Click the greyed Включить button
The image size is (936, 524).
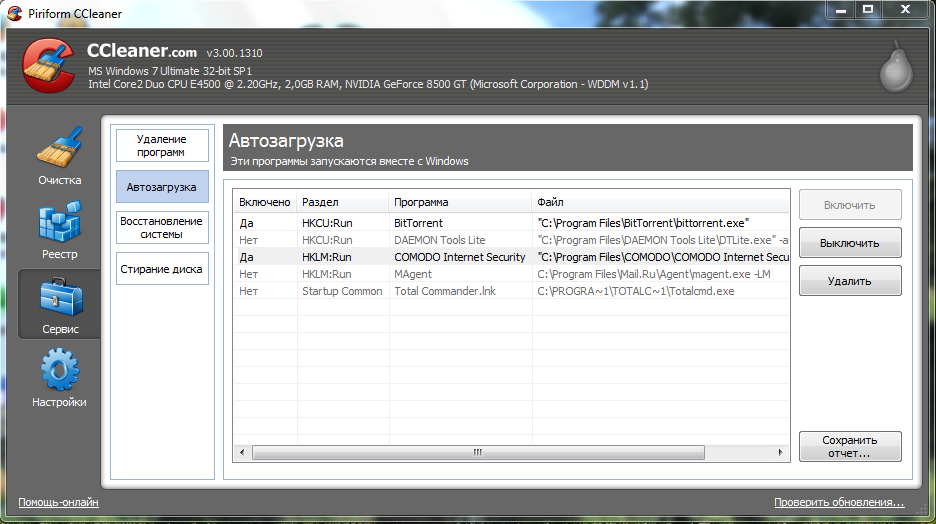click(x=850, y=205)
